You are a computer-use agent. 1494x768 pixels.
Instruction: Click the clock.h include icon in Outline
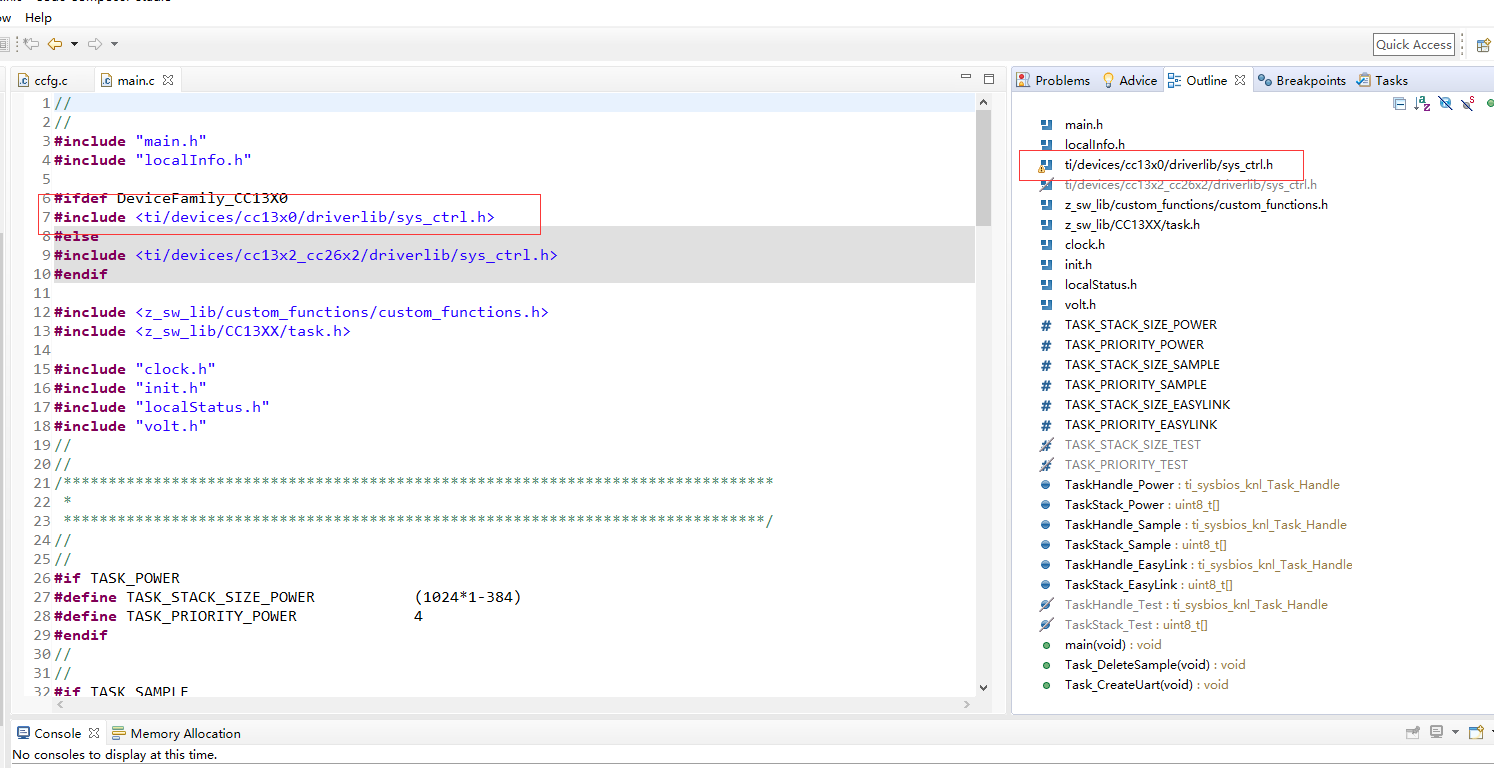click(x=1046, y=245)
